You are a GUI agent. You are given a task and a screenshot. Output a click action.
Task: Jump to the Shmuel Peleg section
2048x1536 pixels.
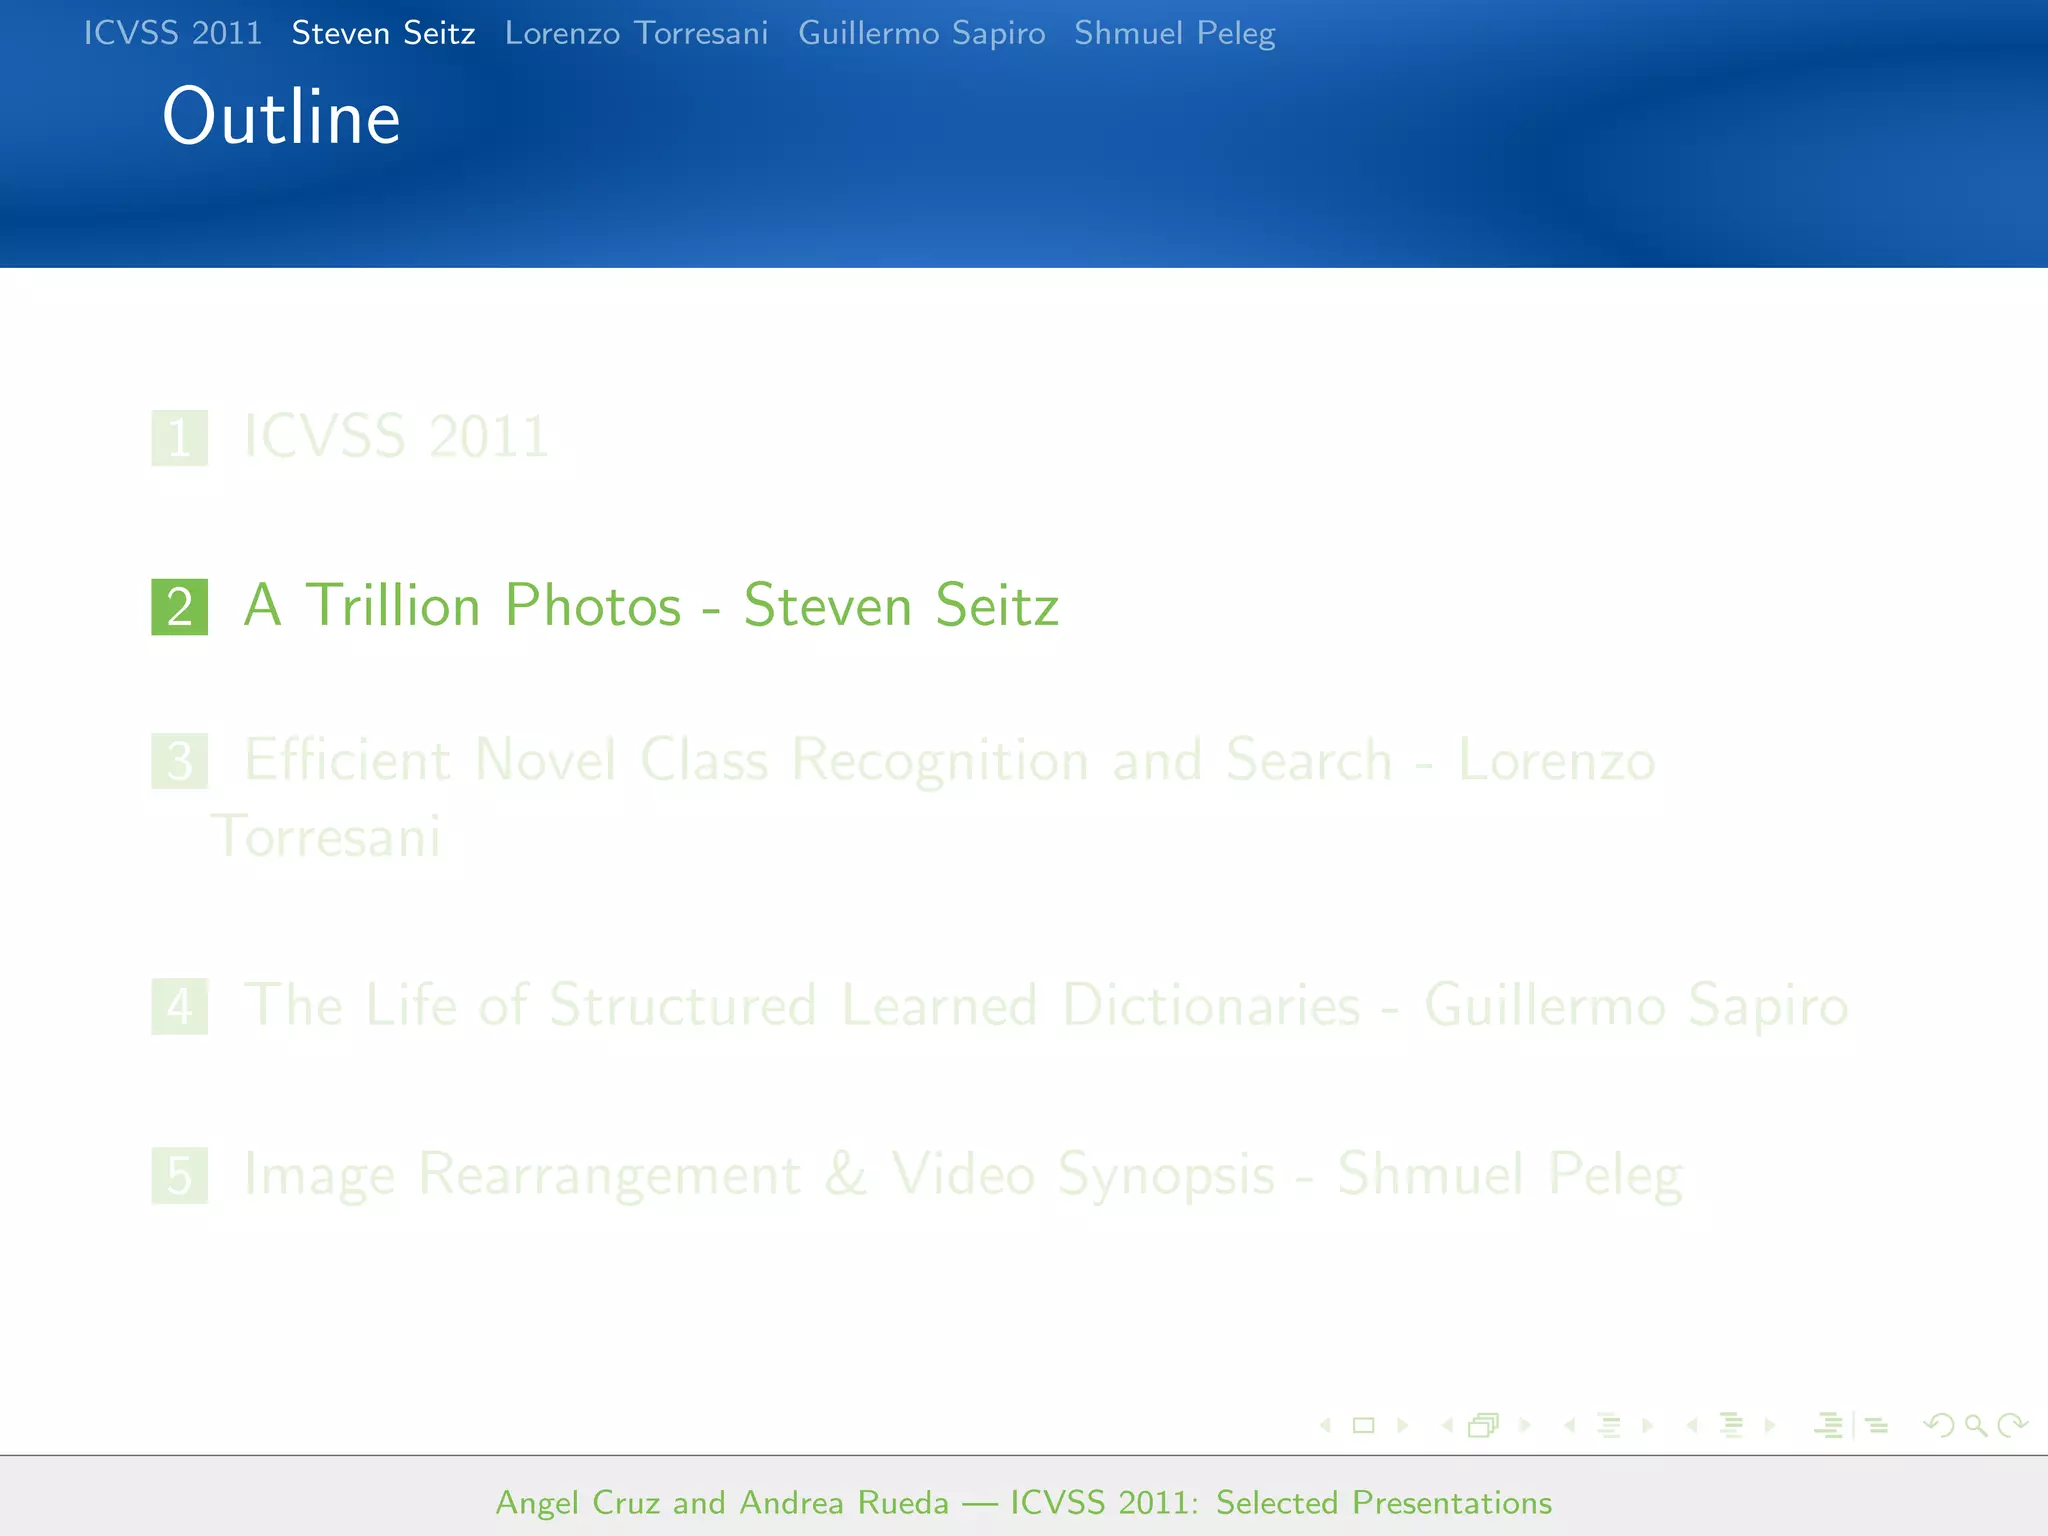click(x=1175, y=33)
